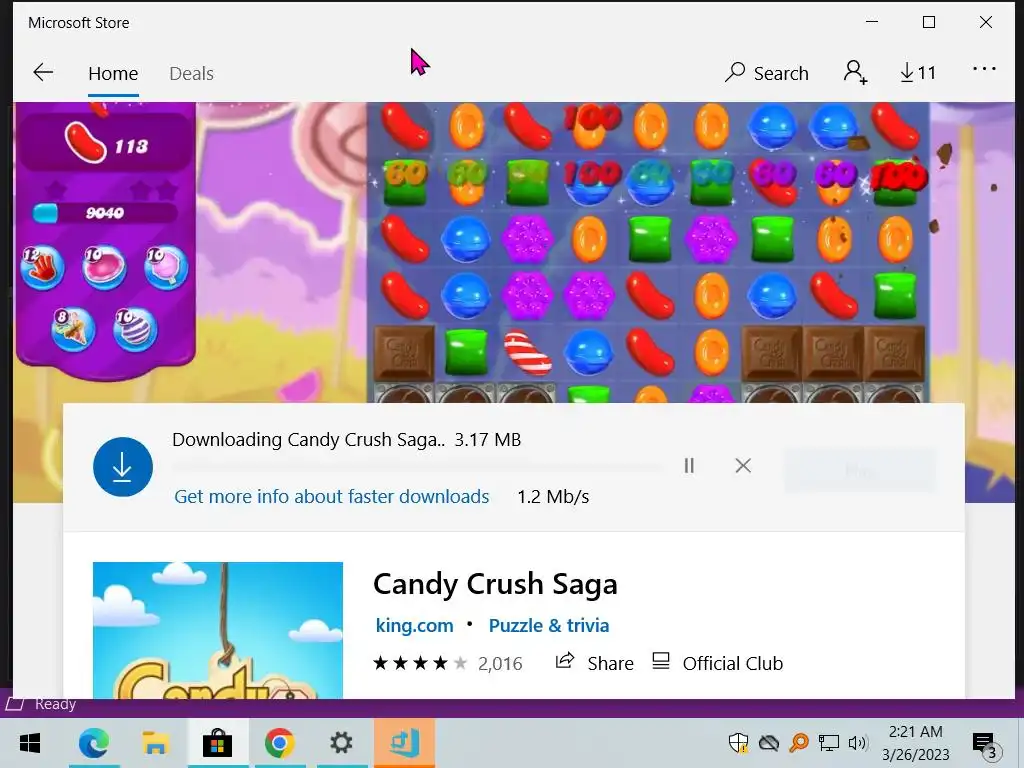Share Candy Crush Saga

coord(594,663)
